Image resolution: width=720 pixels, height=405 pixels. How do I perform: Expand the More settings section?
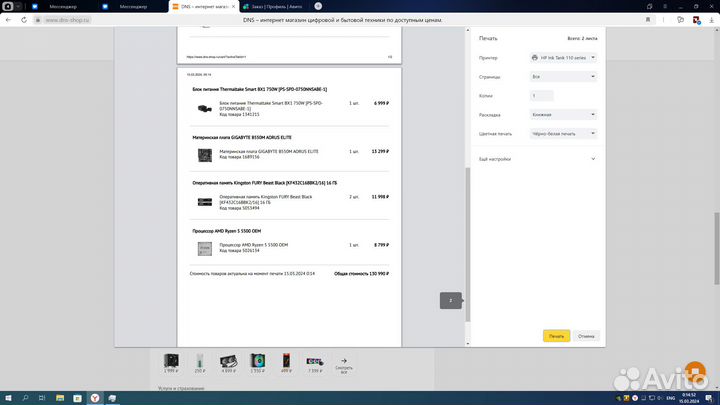coord(537,159)
